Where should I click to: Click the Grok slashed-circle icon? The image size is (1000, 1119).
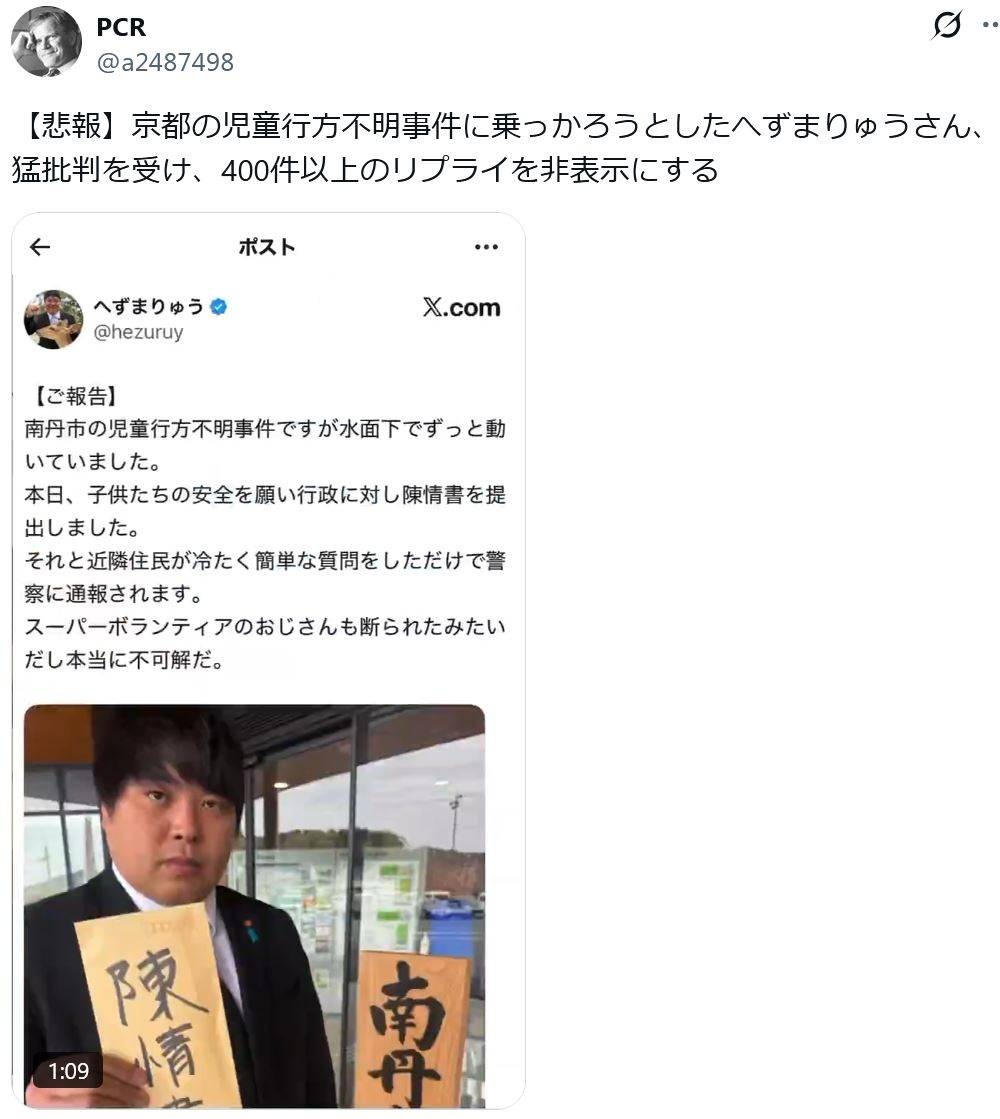coord(946,26)
